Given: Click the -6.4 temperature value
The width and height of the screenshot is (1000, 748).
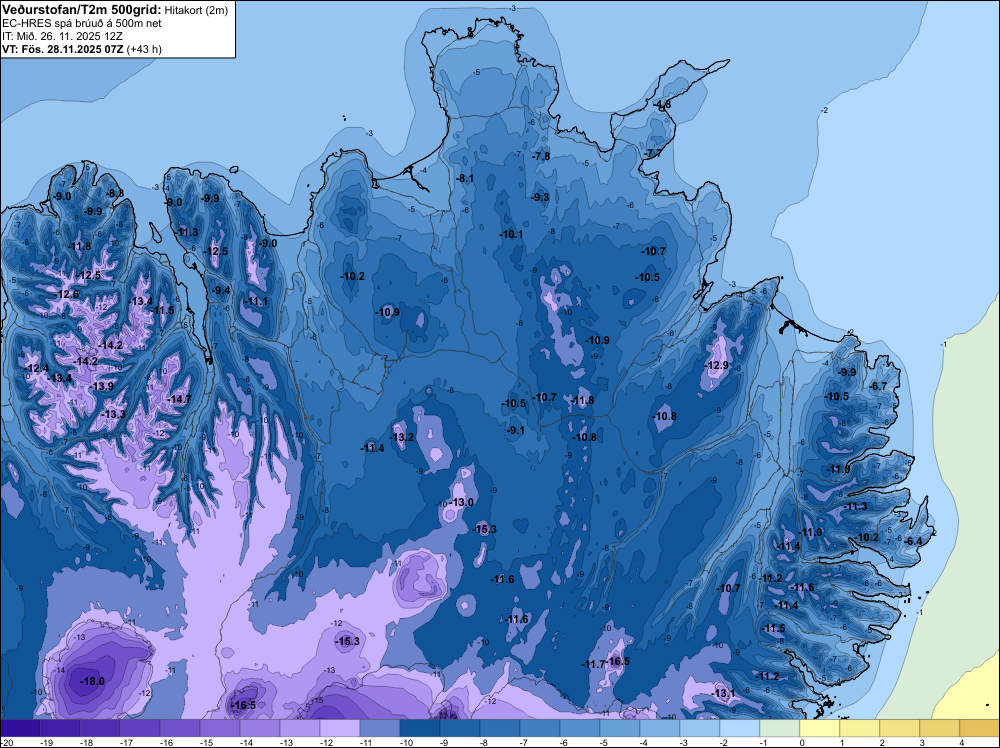Looking at the screenshot, I should coord(914,541).
